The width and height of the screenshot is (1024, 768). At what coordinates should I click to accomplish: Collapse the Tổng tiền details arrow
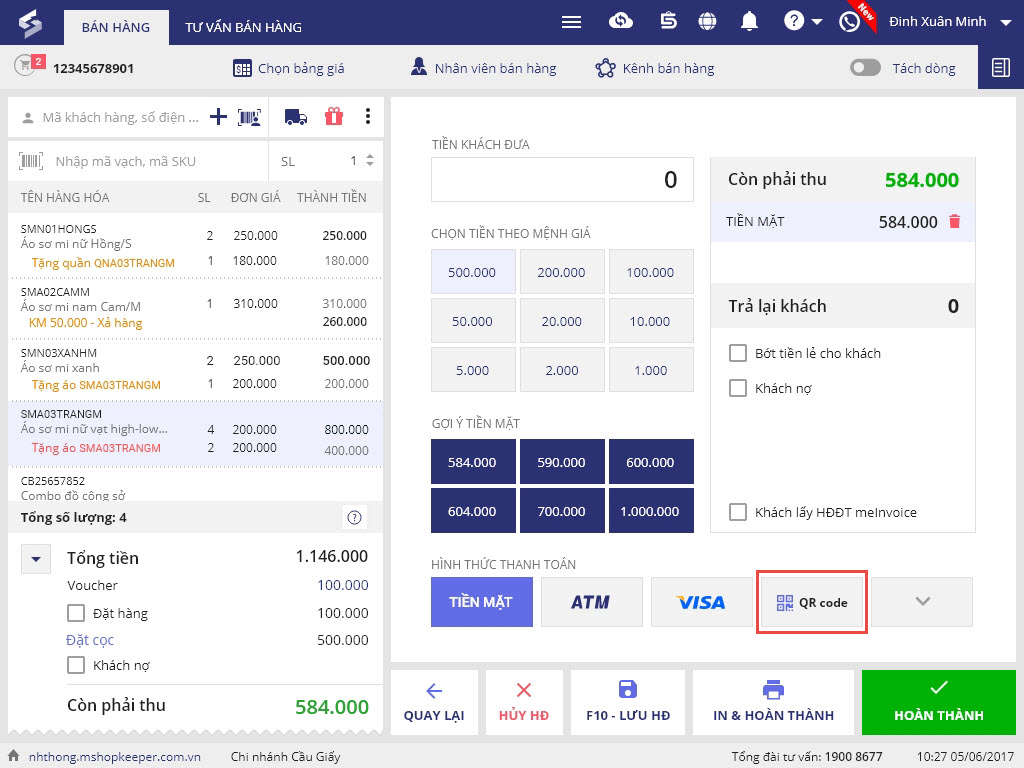[x=36, y=559]
